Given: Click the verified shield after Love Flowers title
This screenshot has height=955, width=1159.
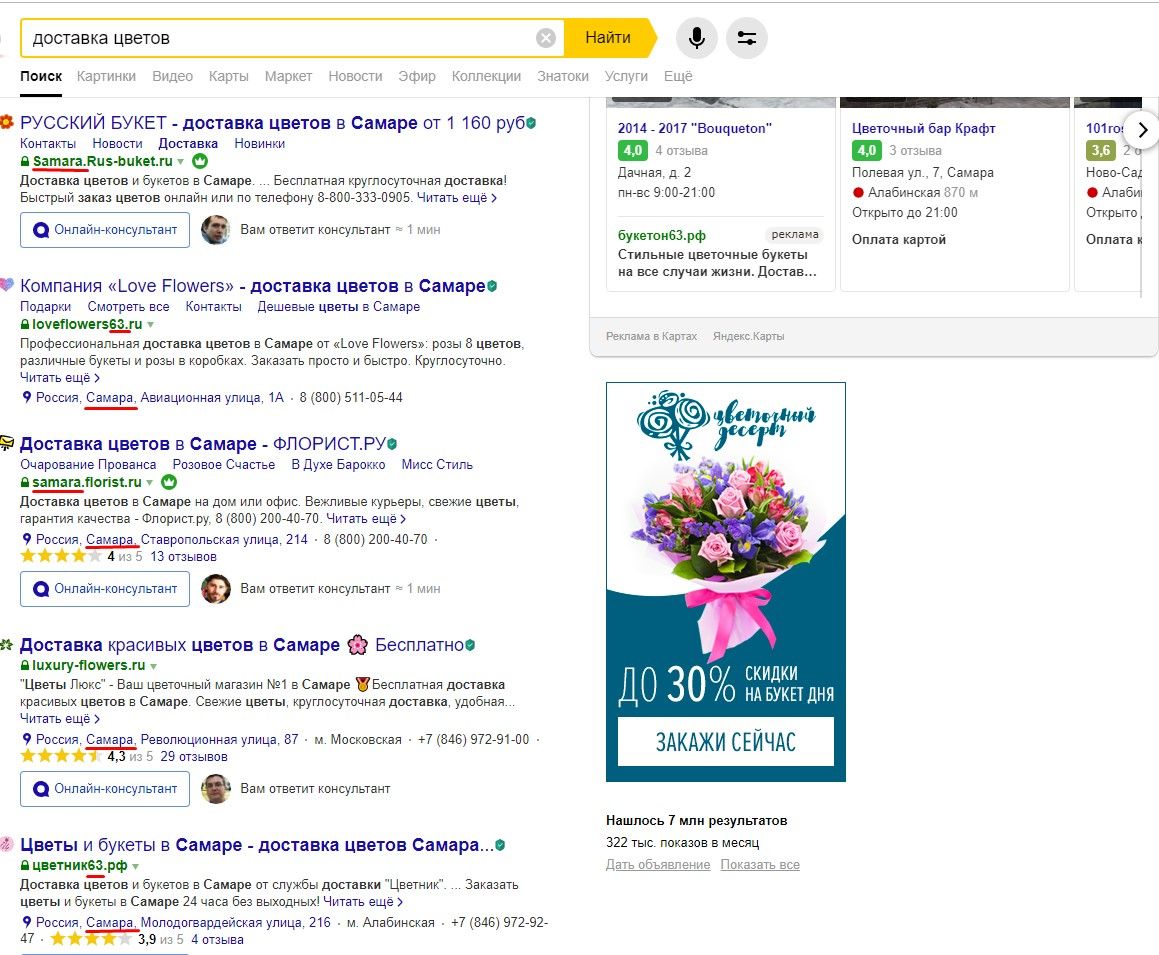Looking at the screenshot, I should tap(492, 286).
